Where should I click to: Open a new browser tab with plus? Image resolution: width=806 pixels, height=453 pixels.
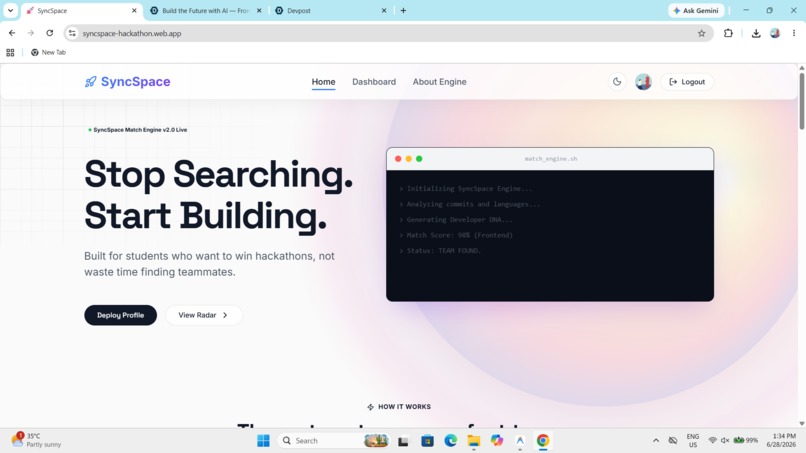(404, 11)
